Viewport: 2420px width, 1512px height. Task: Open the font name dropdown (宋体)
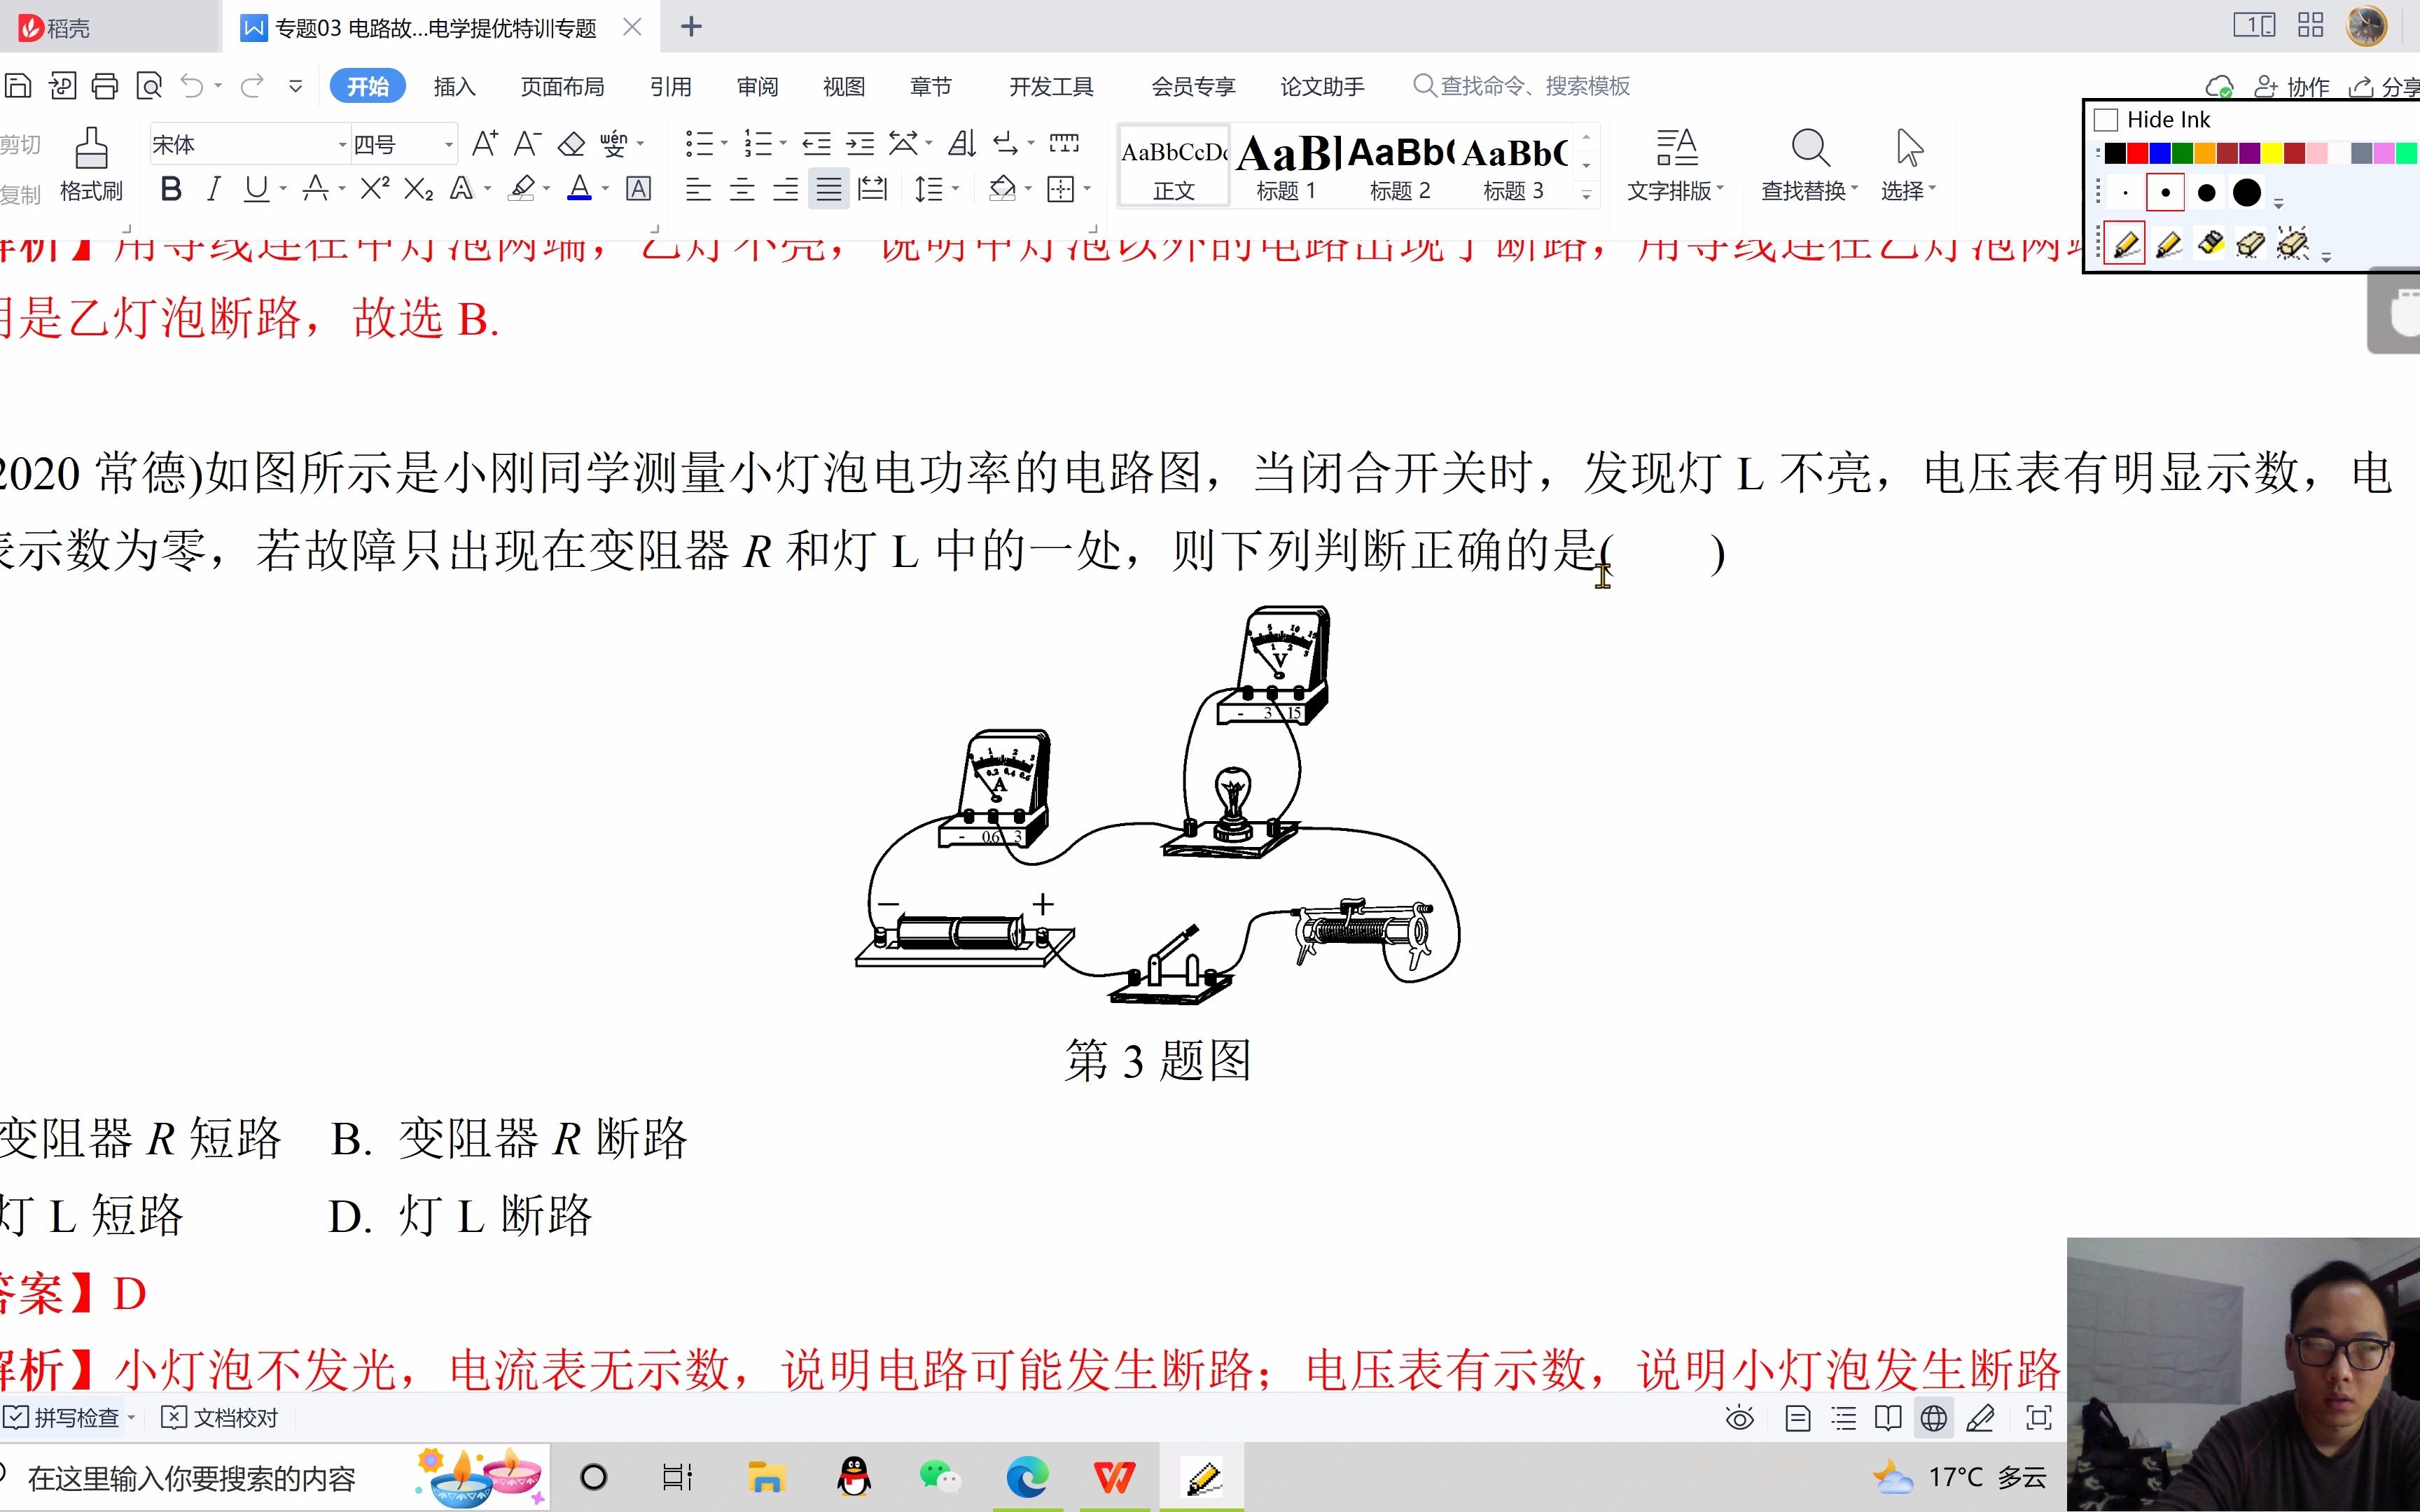[343, 145]
